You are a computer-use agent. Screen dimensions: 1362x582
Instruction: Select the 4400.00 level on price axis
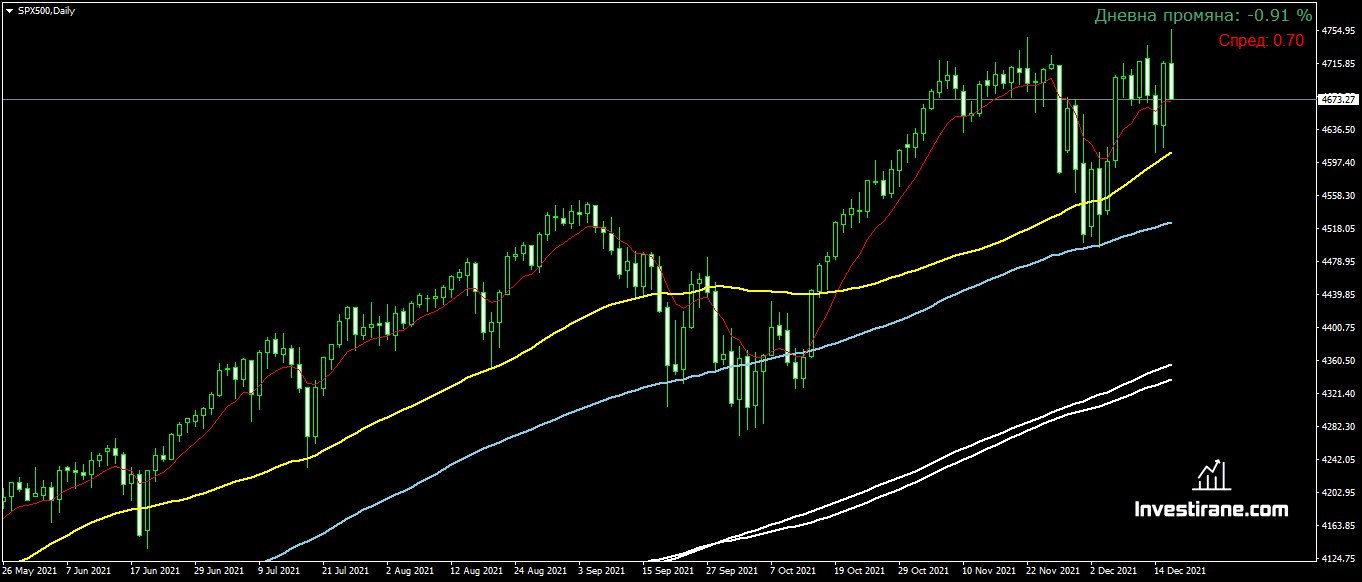[1337, 328]
